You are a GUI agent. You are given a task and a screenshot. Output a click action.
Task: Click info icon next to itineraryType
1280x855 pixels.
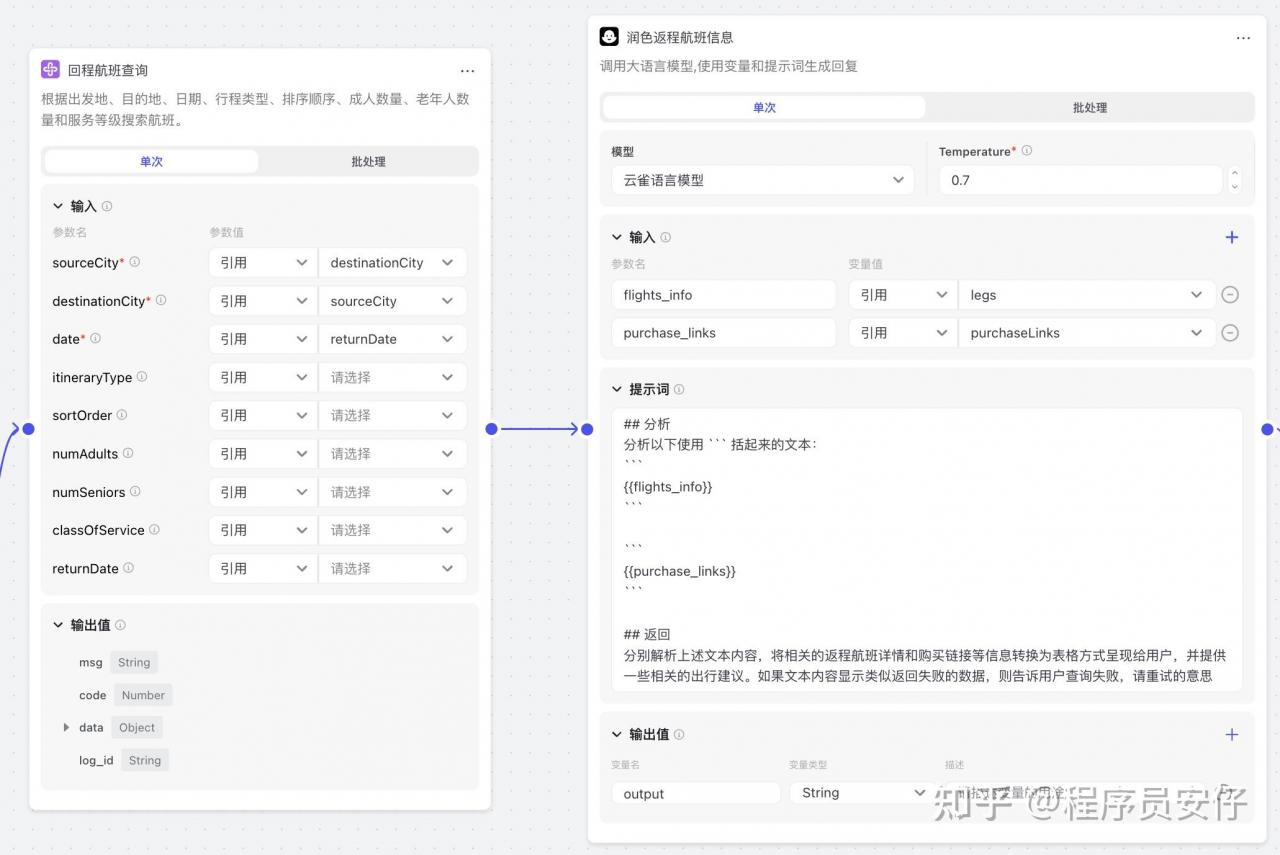142,377
